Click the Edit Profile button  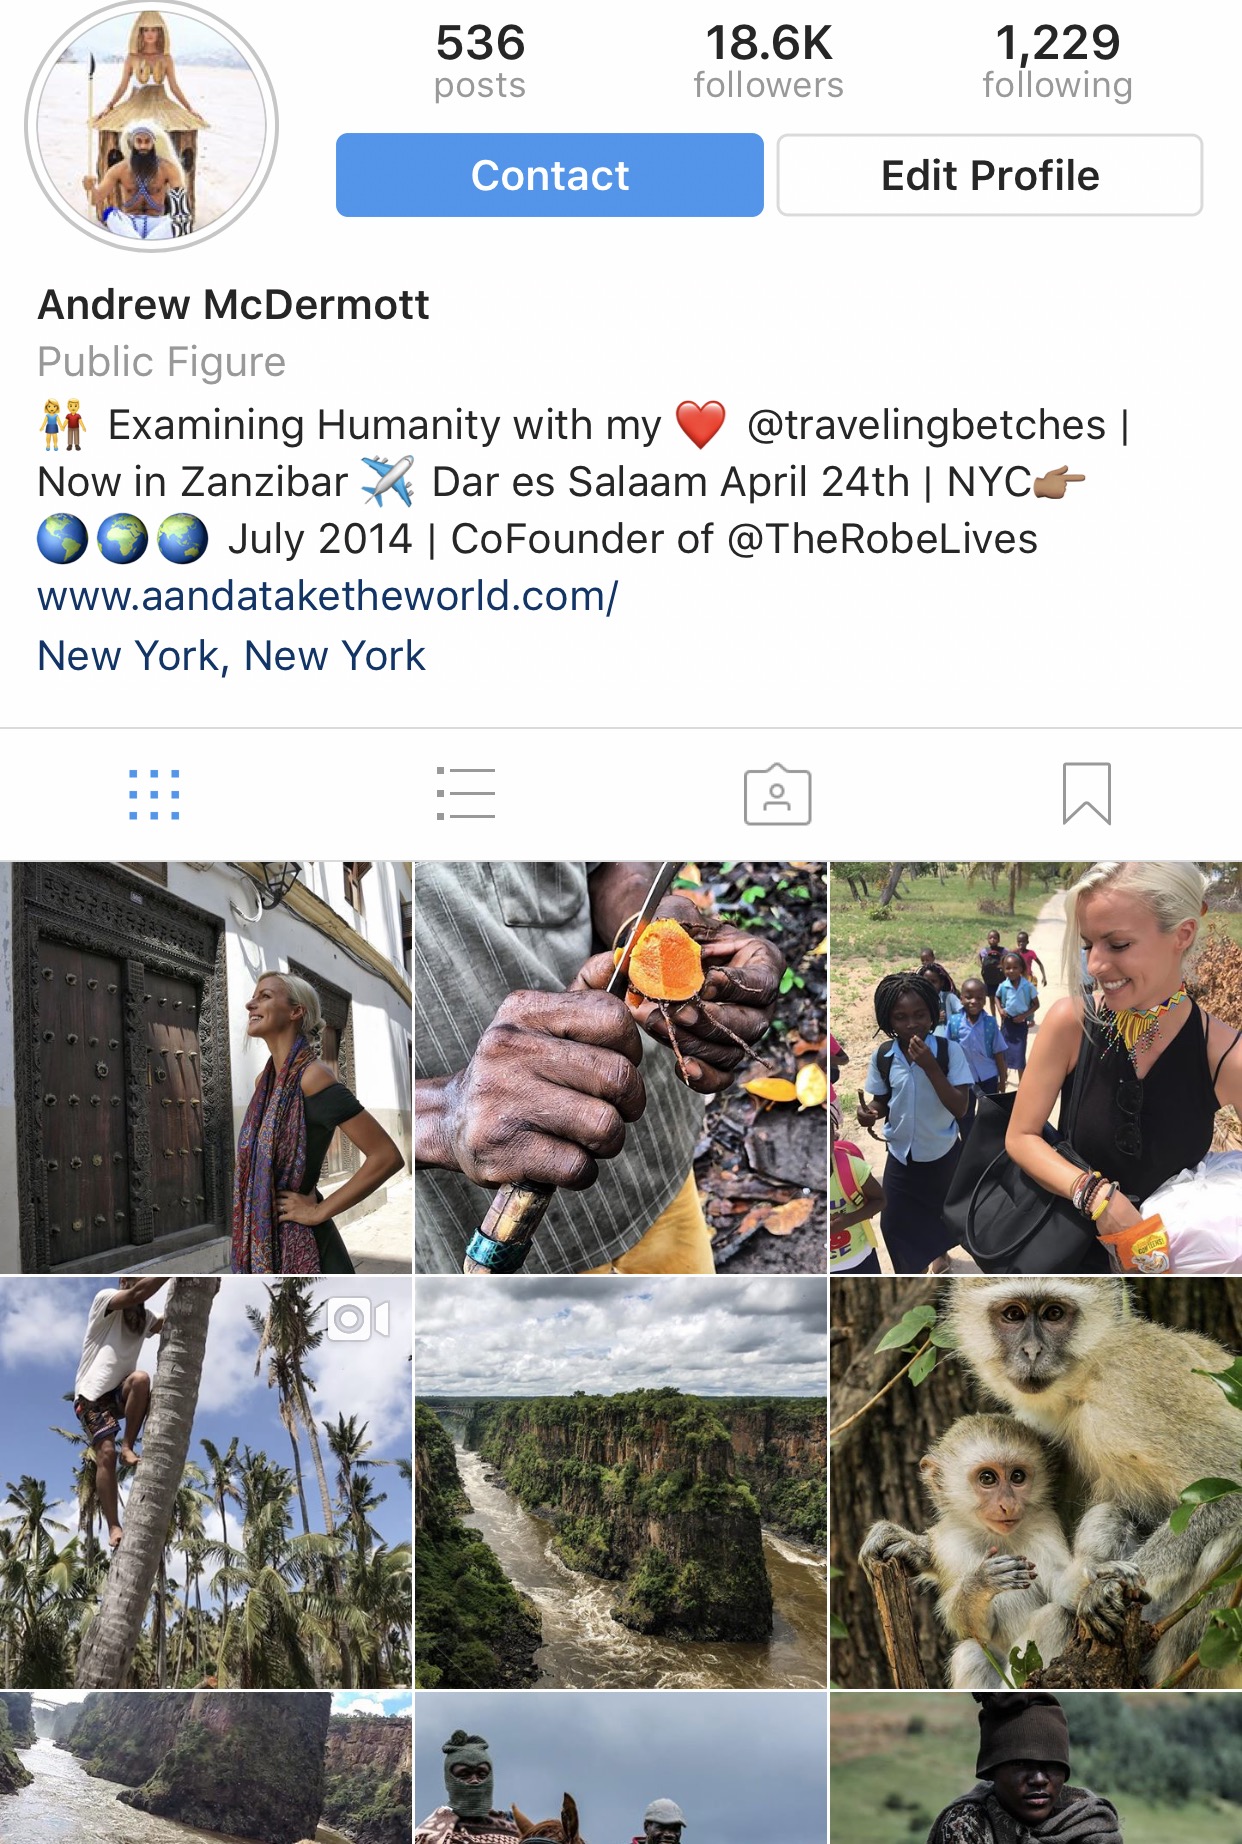pyautogui.click(x=990, y=175)
